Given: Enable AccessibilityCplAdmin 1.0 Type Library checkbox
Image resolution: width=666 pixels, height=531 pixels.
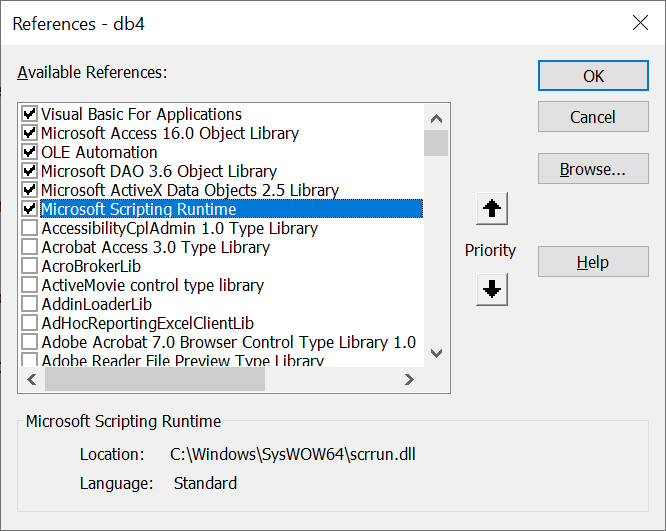Looking at the screenshot, I should 29,228.
